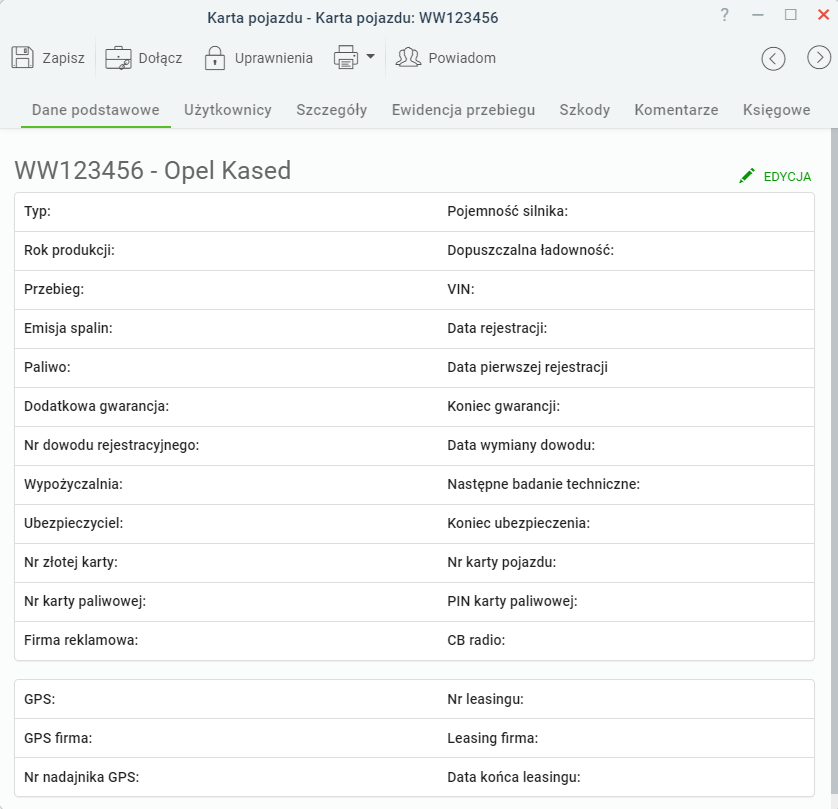Click the Wypożyczalnia: label
The image size is (838, 809).
pos(73,484)
